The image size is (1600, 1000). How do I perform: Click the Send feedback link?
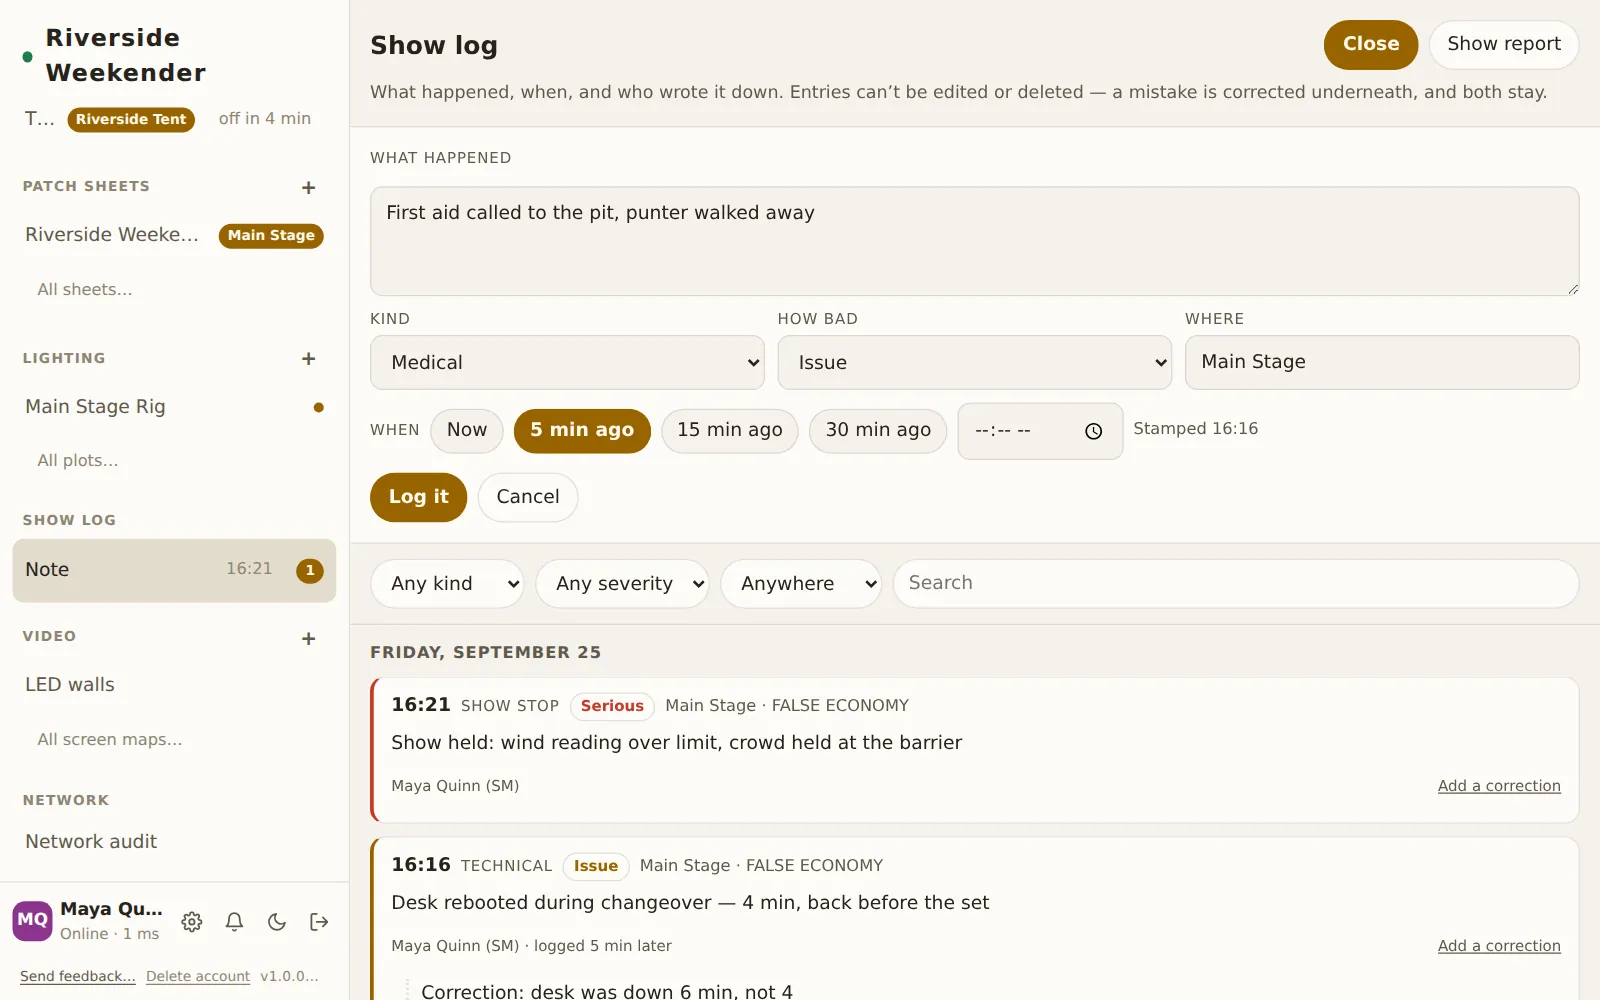point(78,976)
